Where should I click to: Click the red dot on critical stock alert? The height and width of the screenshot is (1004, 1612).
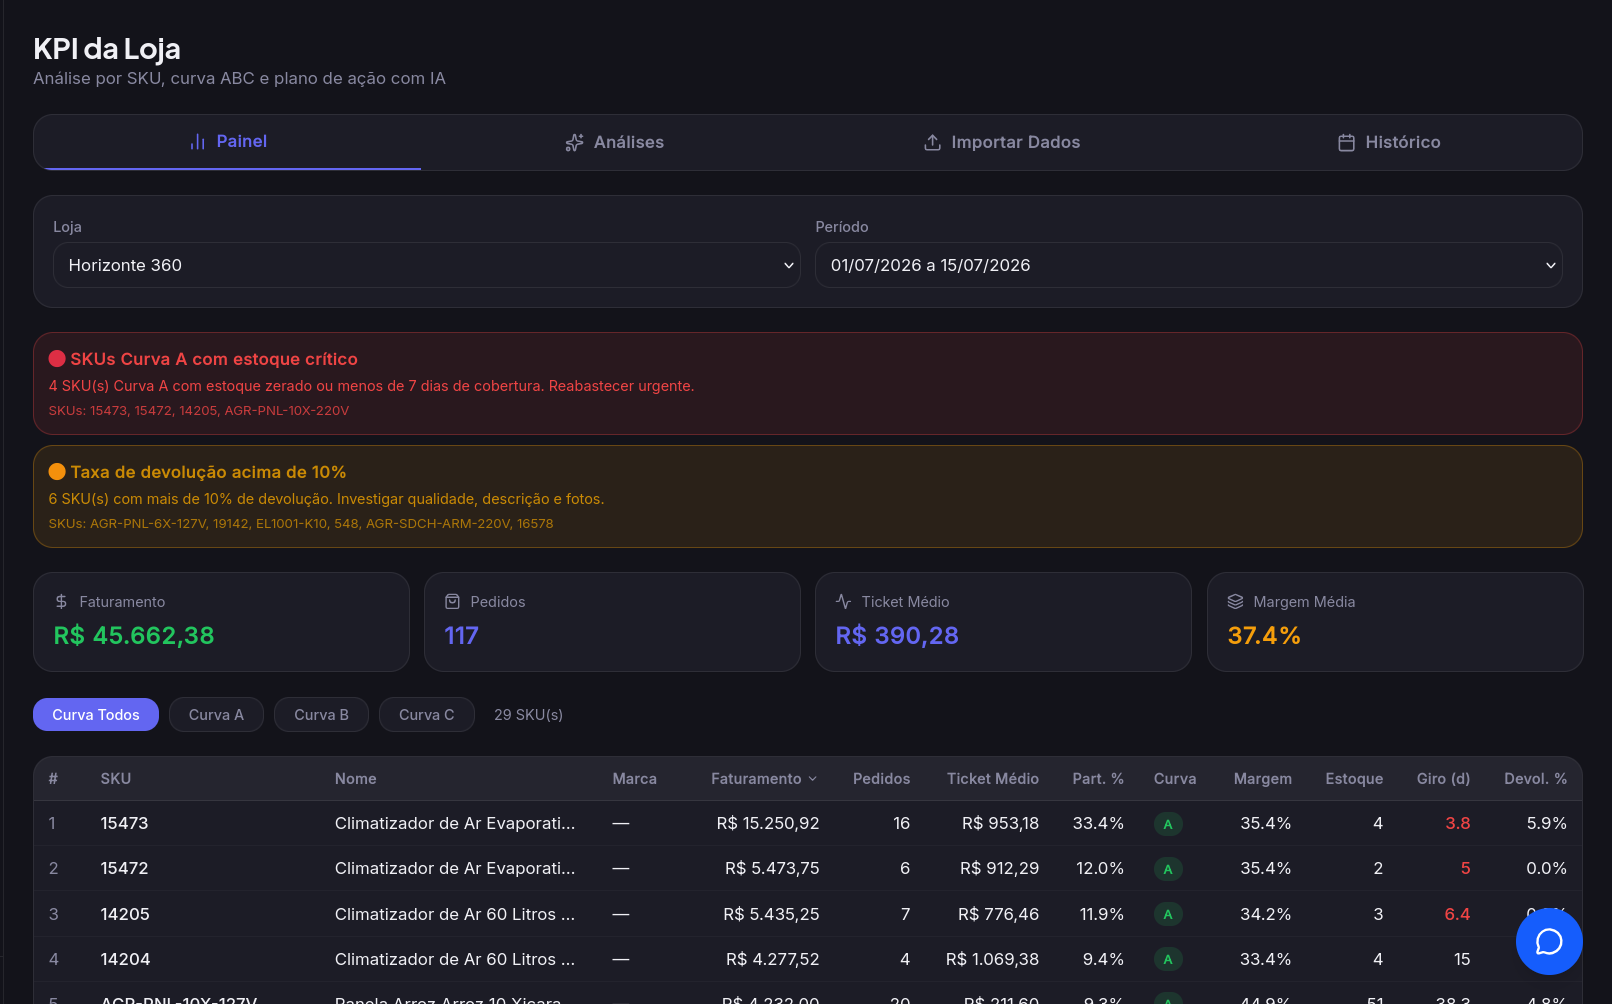click(x=57, y=359)
